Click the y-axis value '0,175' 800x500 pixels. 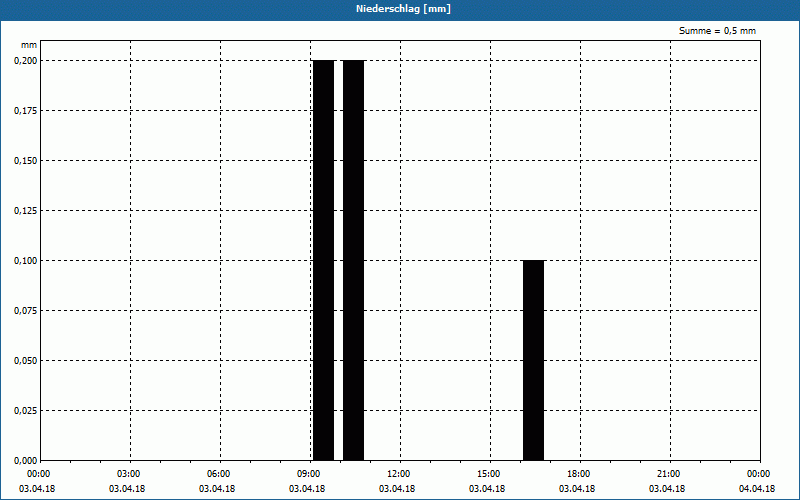pyautogui.click(x=26, y=111)
